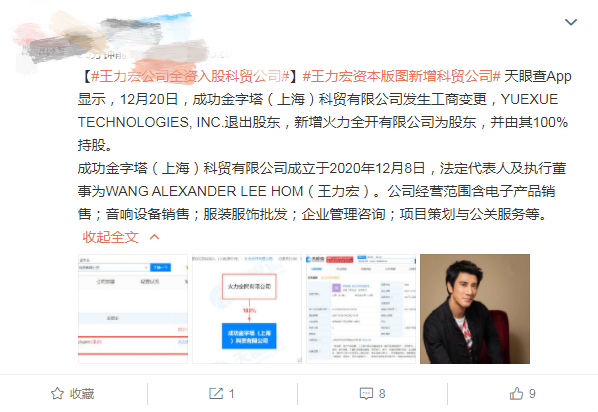The width and height of the screenshot is (598, 412).
Task: Click the blurred post timestamp
Action: (102, 55)
